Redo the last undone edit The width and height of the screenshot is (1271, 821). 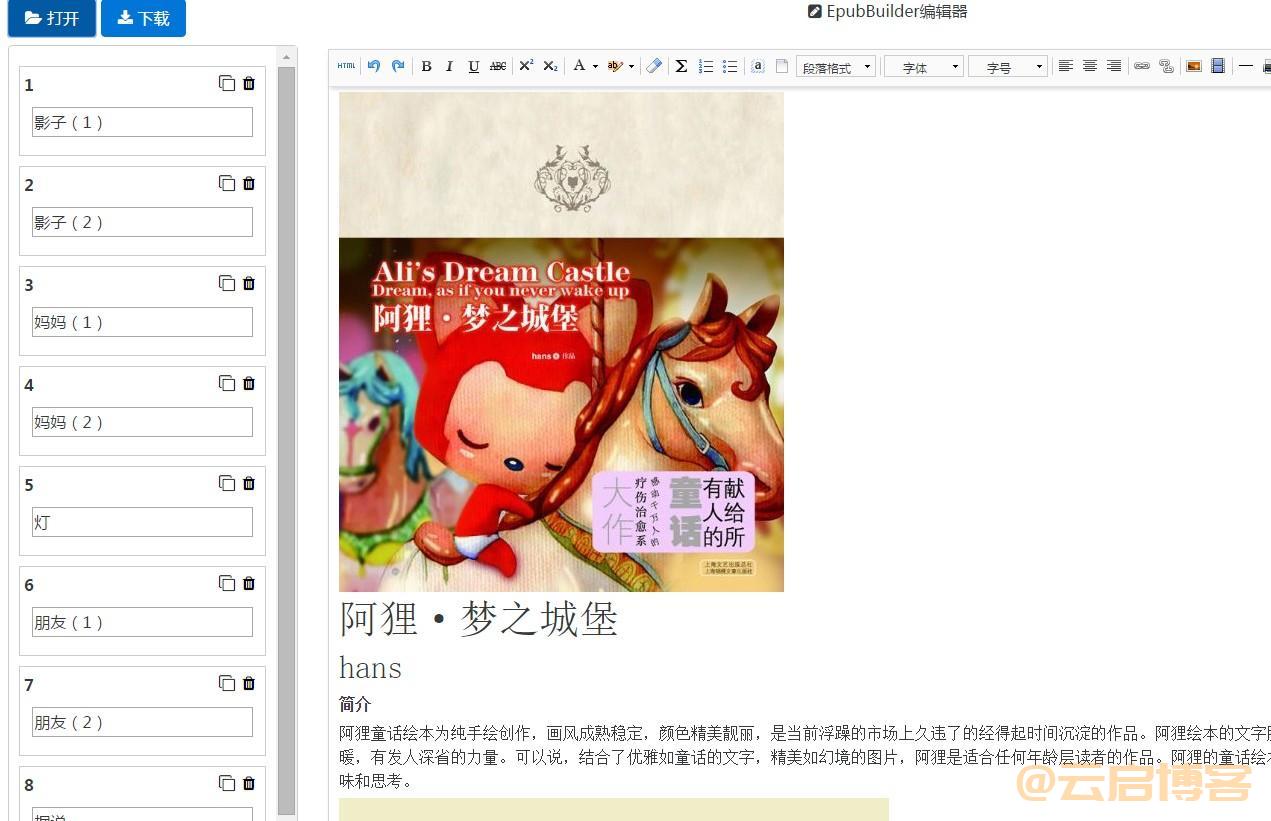(x=398, y=66)
